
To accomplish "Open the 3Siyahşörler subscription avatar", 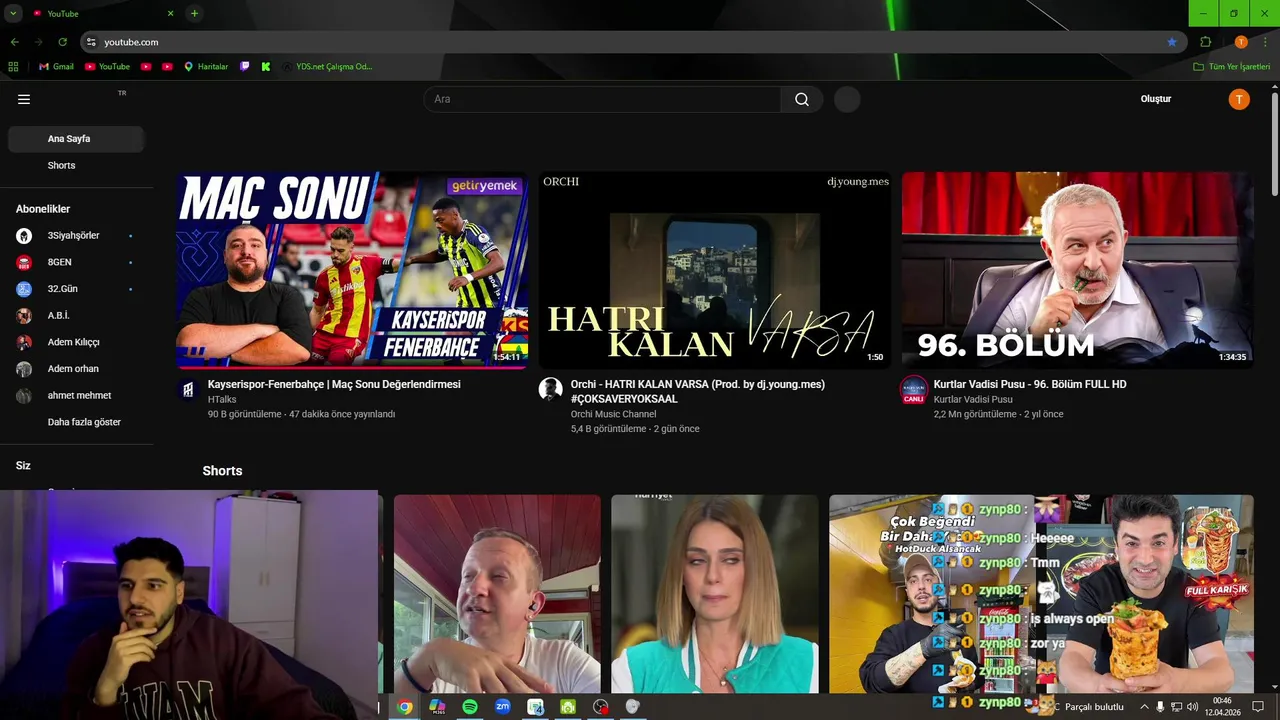I will (24, 236).
